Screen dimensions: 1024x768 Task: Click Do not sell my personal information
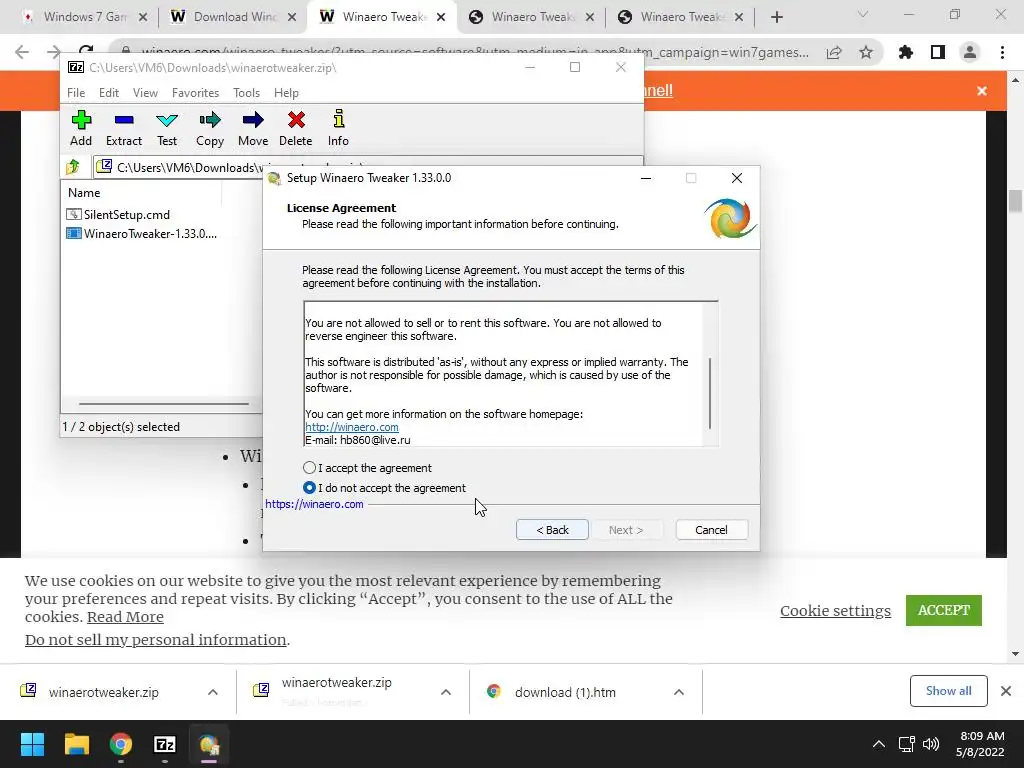(x=155, y=640)
